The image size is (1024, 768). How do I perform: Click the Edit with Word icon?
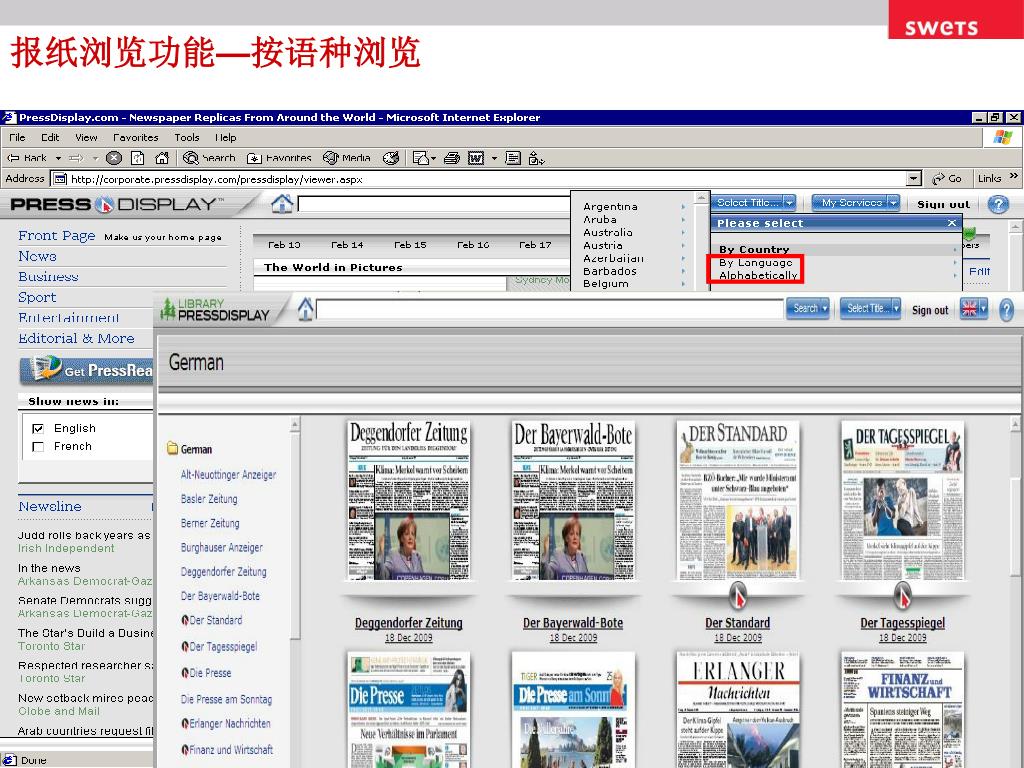476,158
